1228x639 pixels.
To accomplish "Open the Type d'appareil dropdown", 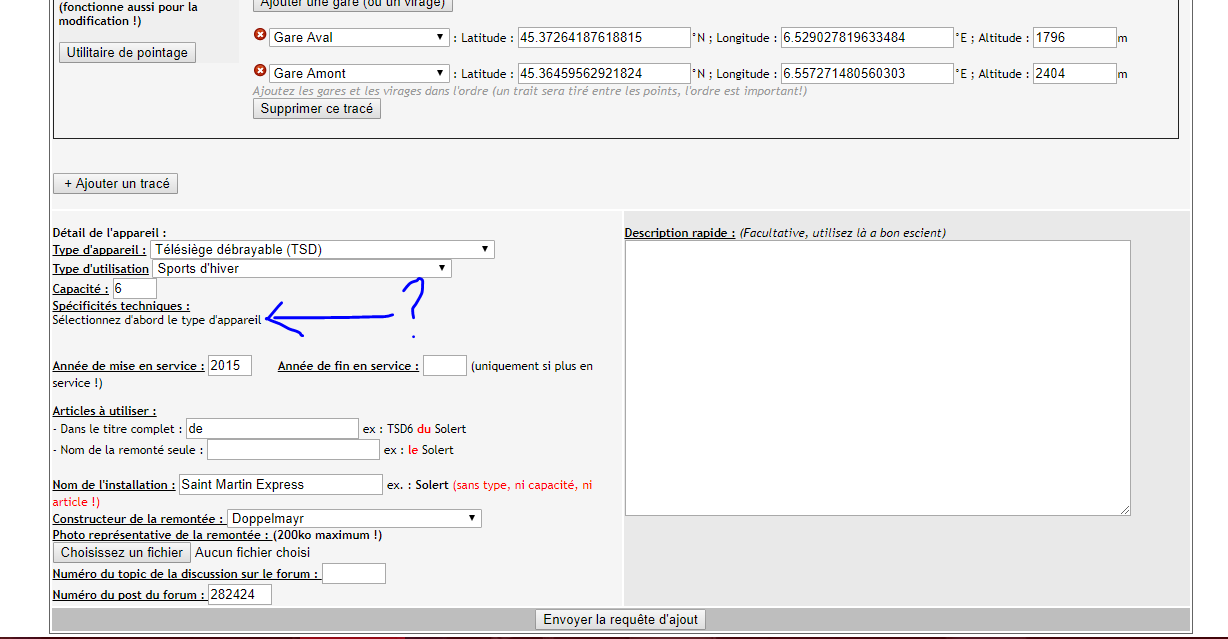I will [x=322, y=249].
